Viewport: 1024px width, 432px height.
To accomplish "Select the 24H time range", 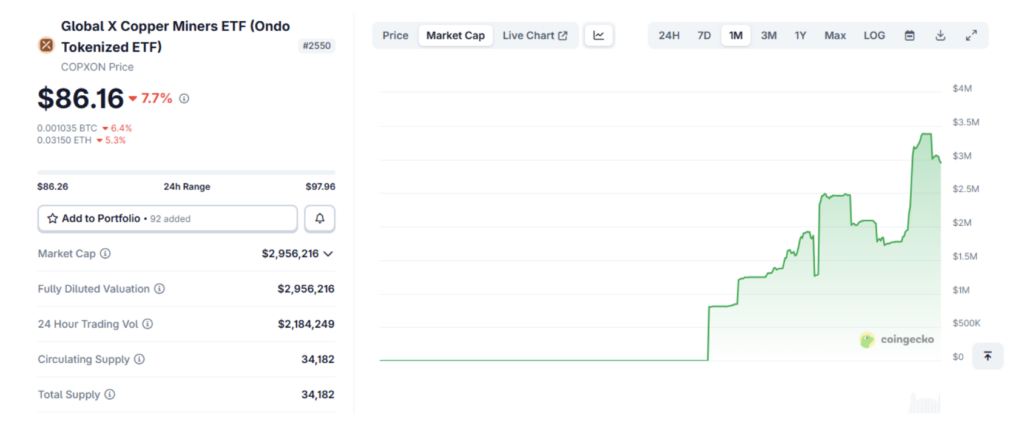I will coord(669,35).
